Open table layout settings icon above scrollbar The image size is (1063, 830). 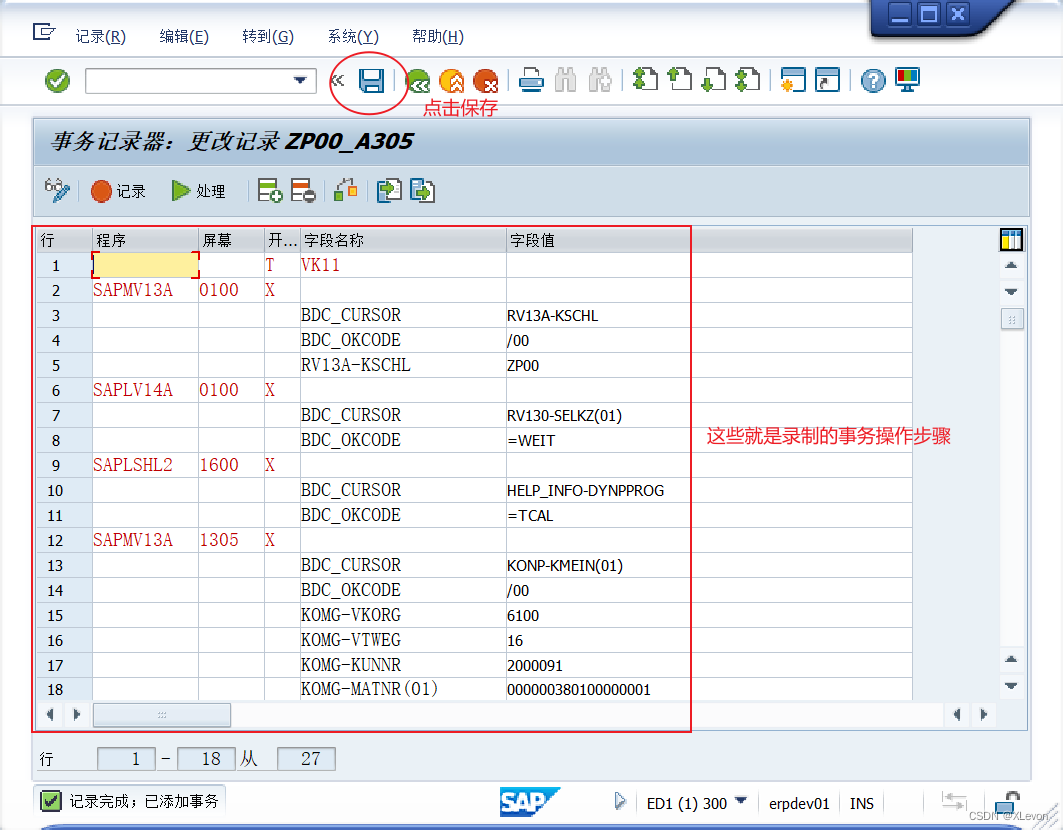1011,239
